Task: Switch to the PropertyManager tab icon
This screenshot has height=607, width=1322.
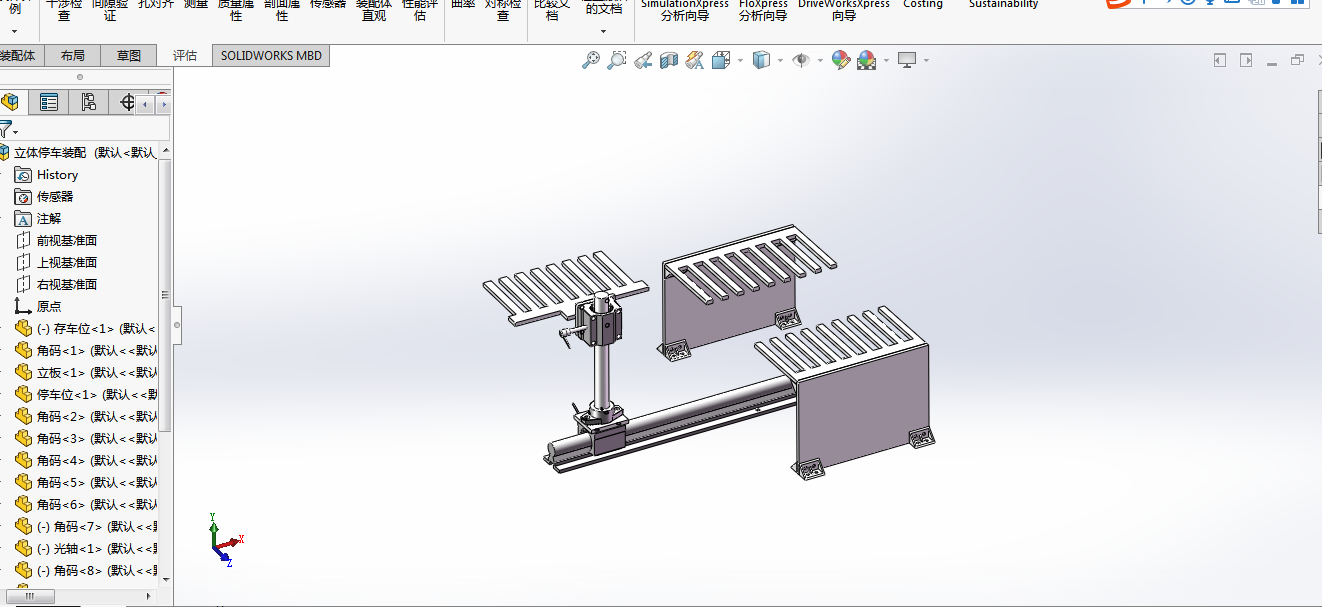Action: coord(49,102)
